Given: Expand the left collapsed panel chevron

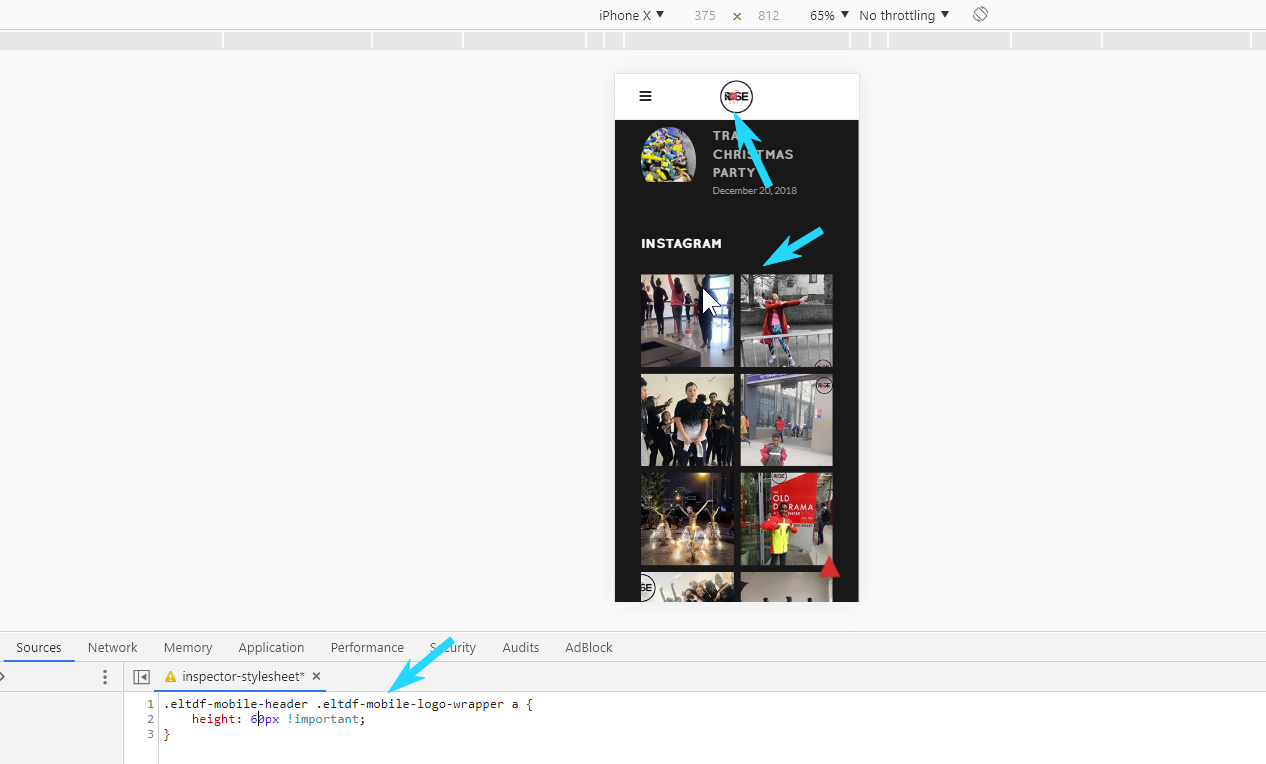Looking at the screenshot, I should 3,677.
